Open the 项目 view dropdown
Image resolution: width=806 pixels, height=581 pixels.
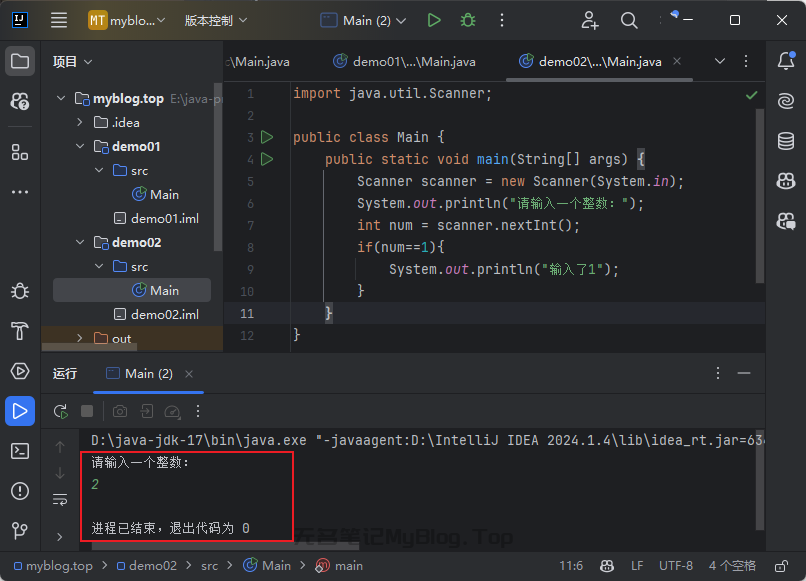(72, 62)
